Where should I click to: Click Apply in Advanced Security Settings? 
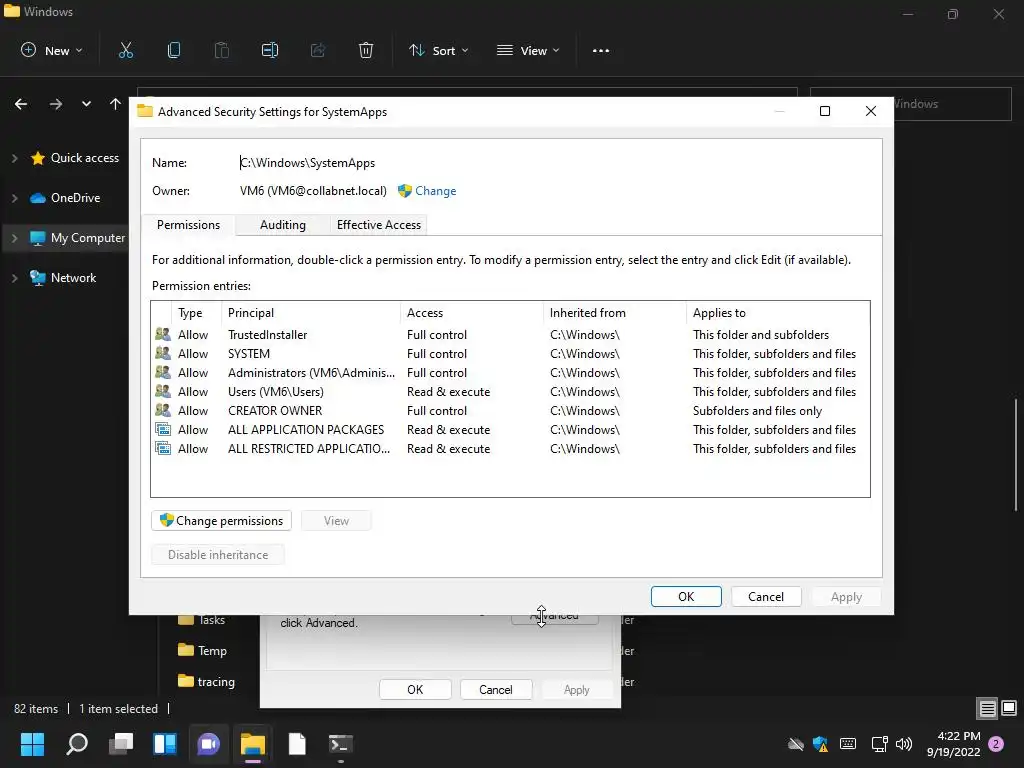pos(846,596)
